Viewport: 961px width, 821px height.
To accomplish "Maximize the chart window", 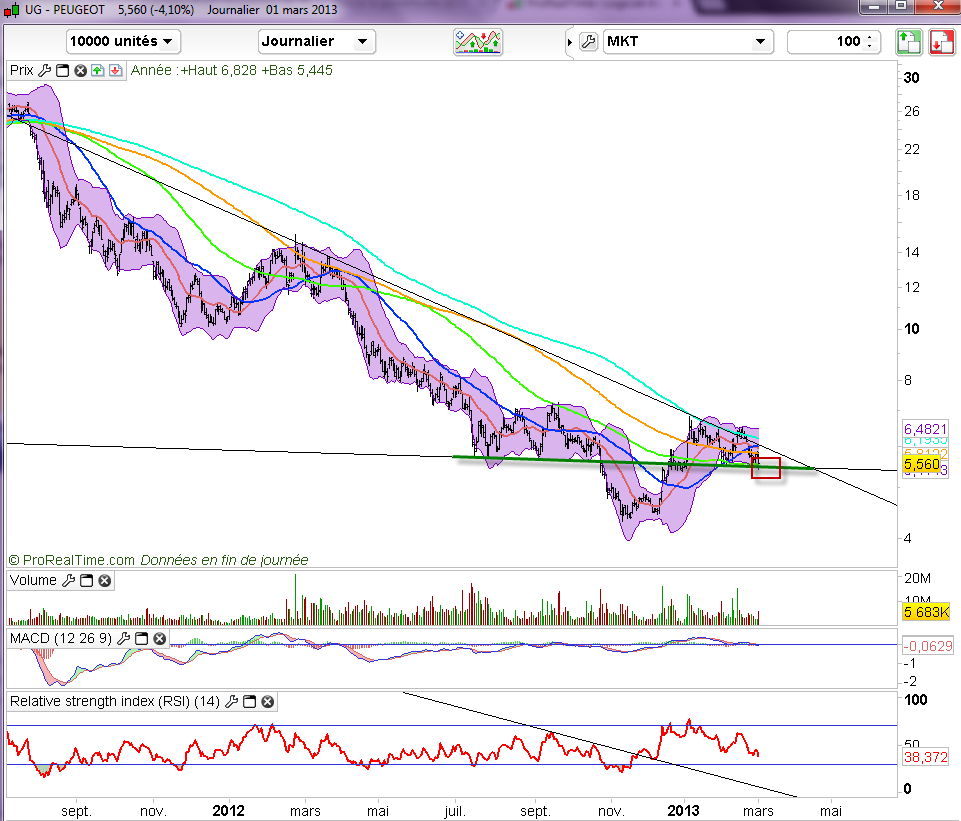I will point(901,7).
